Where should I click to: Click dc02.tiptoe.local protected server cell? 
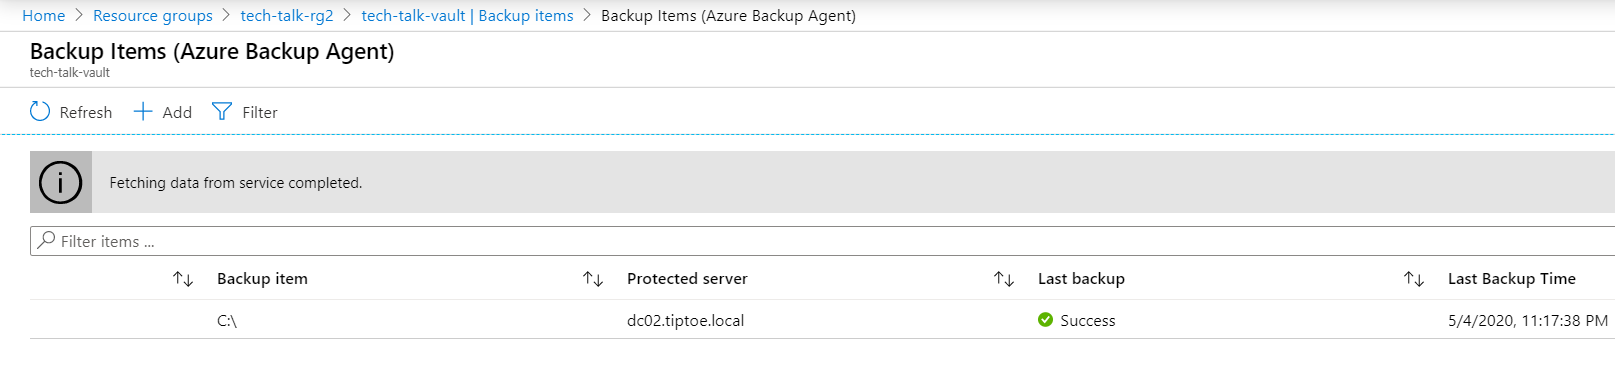click(x=685, y=321)
